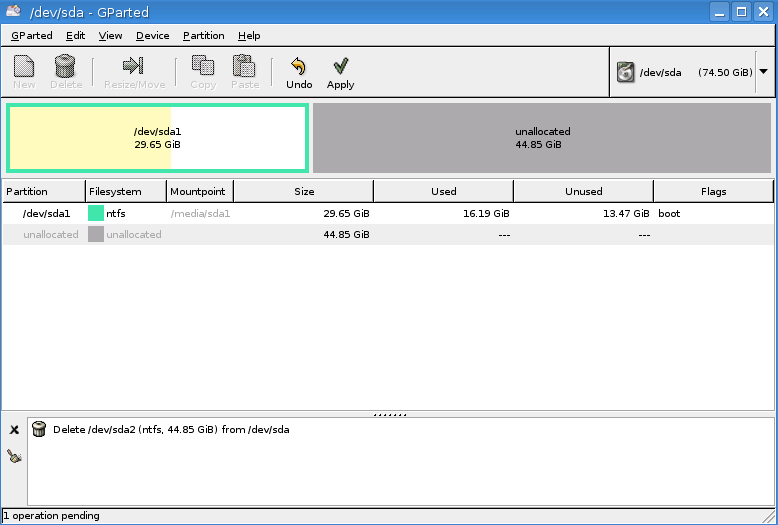Image resolution: width=778 pixels, height=525 pixels.
Task: Select the /dev/sda1 block in disk map
Action: tap(157, 138)
